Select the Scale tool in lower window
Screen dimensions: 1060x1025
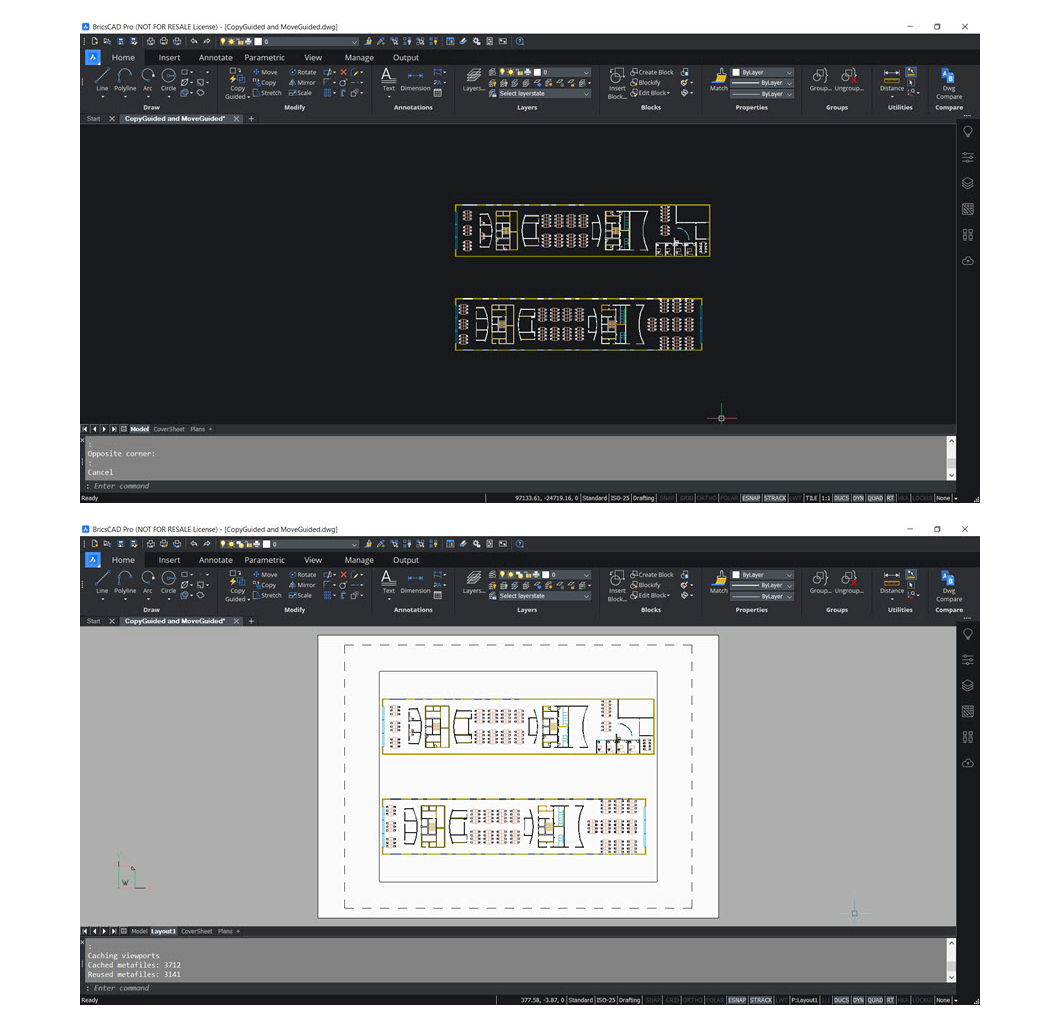301,596
